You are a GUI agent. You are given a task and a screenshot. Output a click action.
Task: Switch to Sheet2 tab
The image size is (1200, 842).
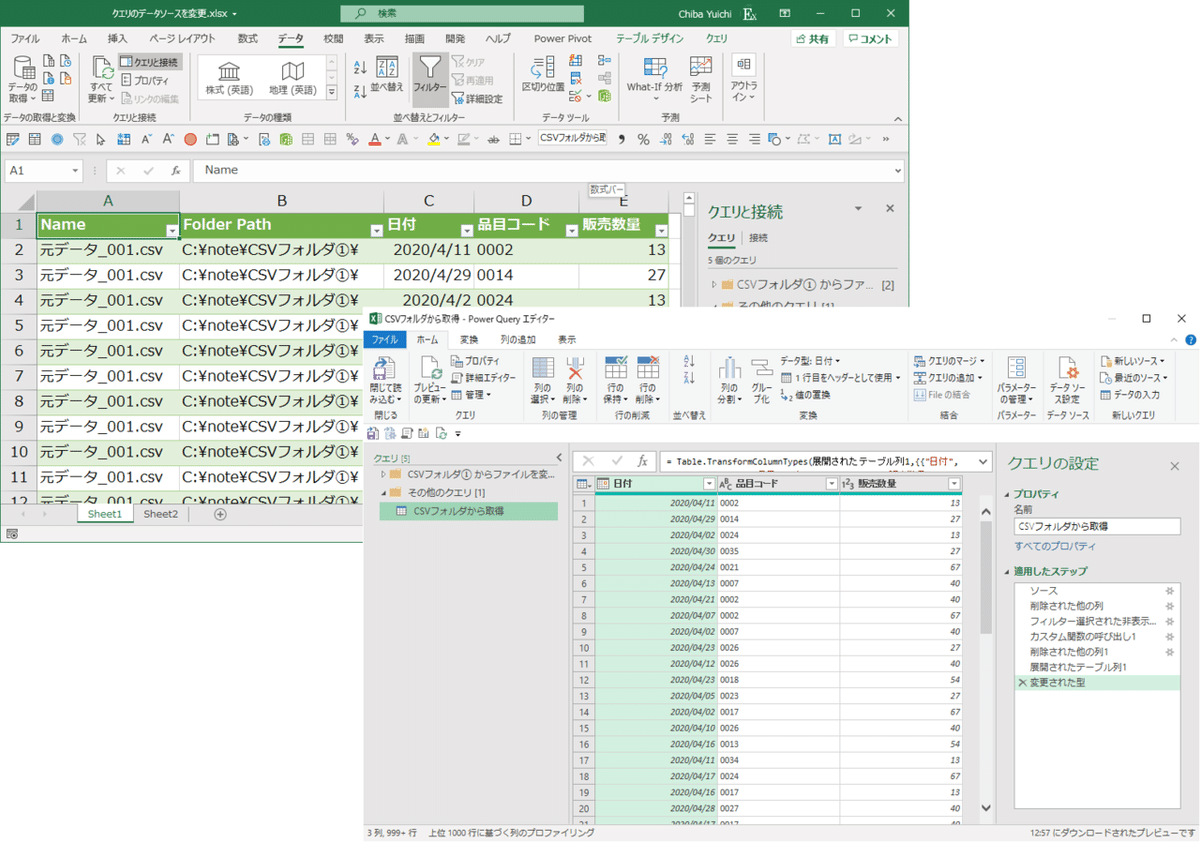click(x=160, y=514)
